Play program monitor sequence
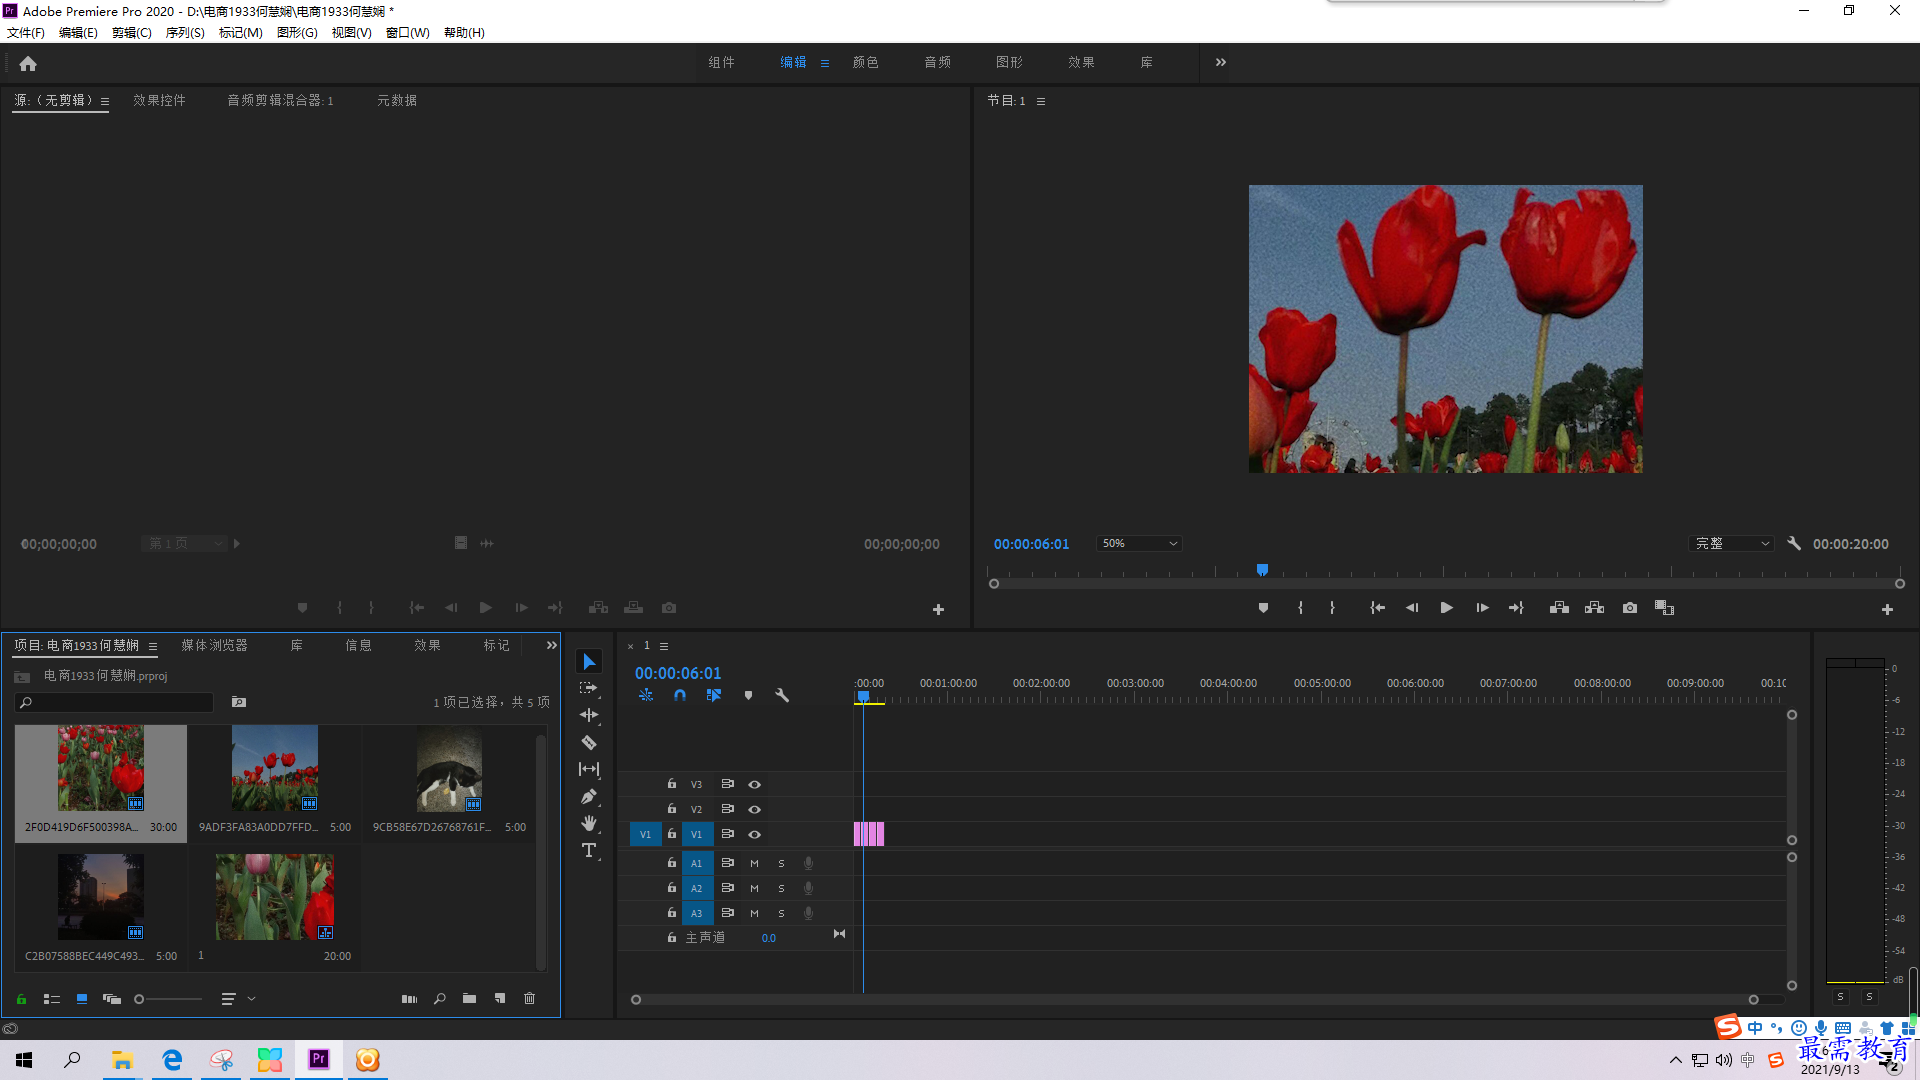This screenshot has width=1920, height=1080. tap(1446, 608)
